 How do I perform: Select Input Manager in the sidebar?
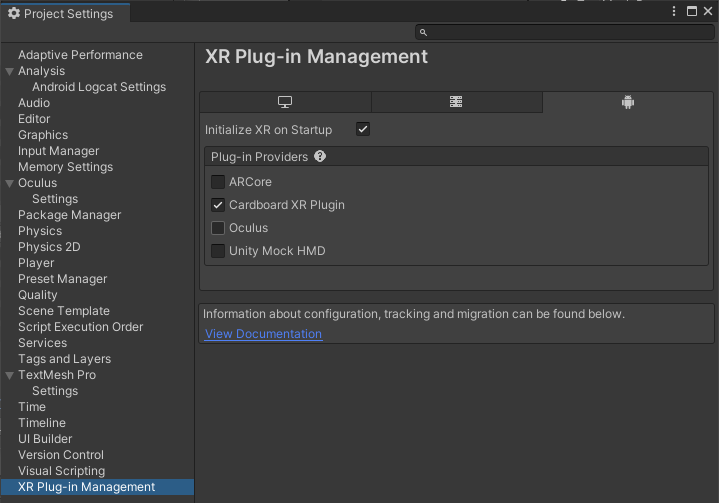coord(59,151)
